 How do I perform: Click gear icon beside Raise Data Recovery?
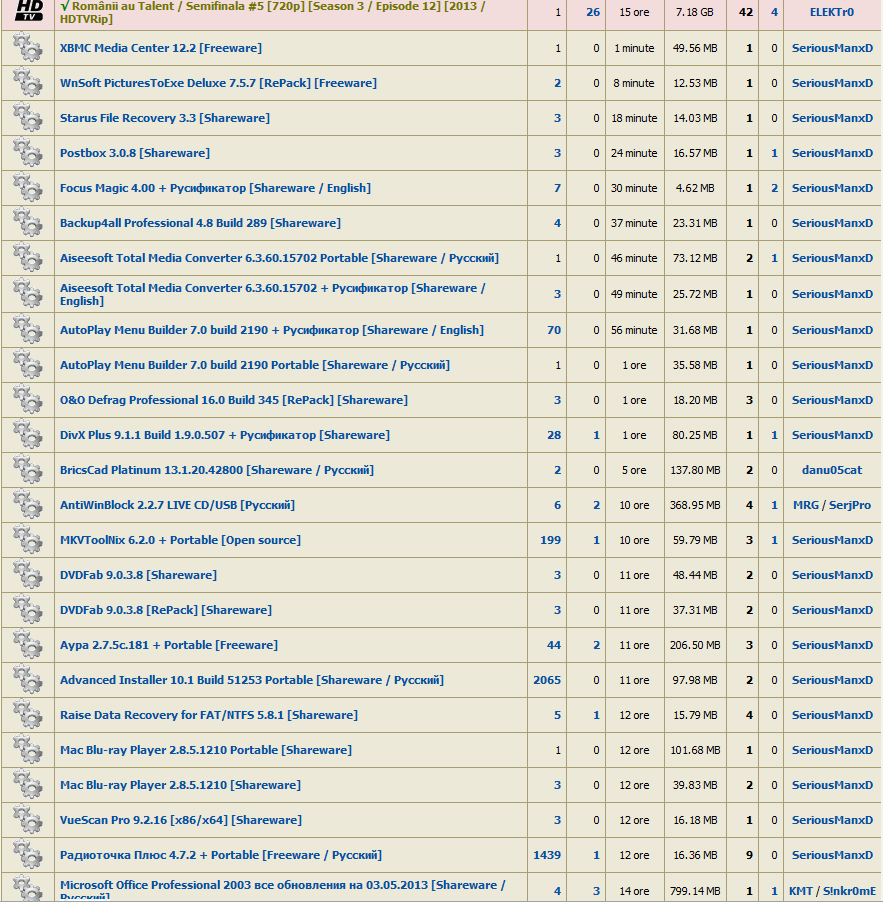[28, 716]
